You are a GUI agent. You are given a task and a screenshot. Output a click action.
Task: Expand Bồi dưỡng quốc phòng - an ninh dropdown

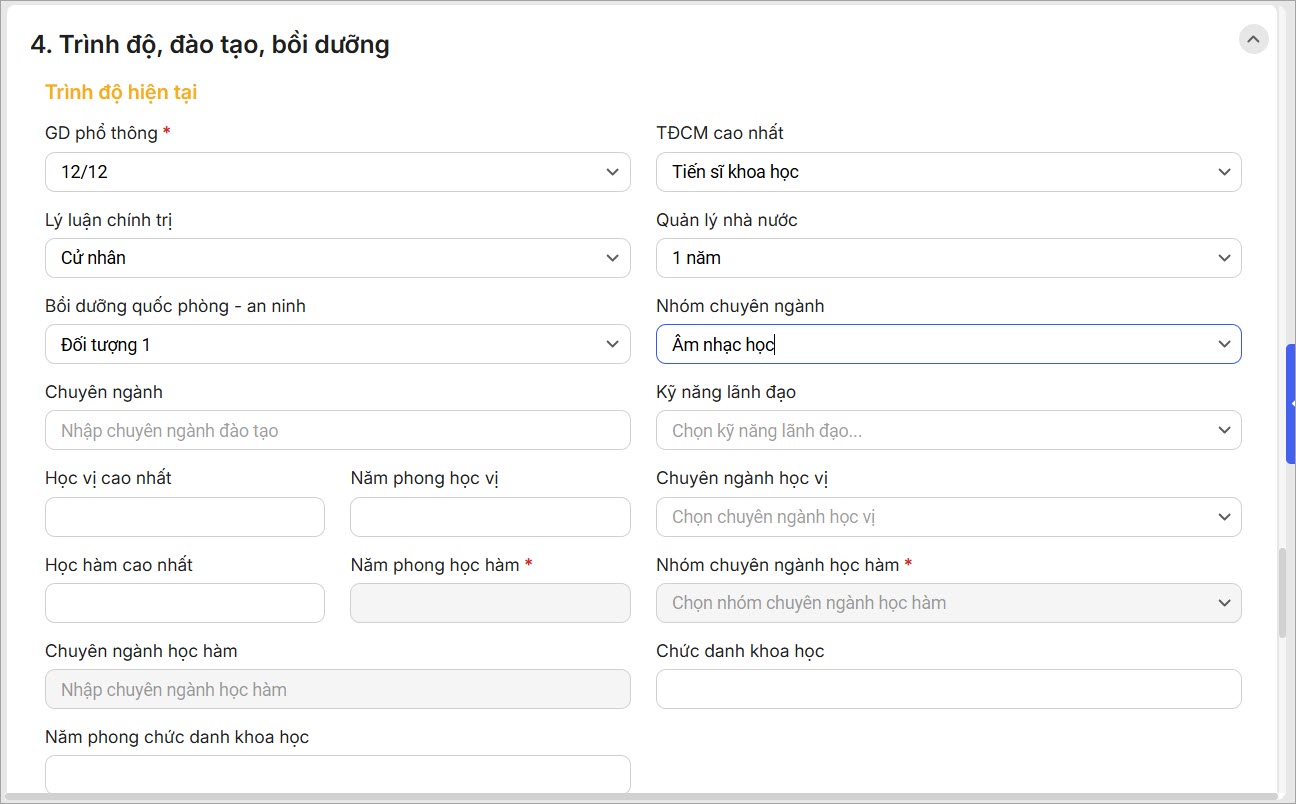click(x=337, y=345)
